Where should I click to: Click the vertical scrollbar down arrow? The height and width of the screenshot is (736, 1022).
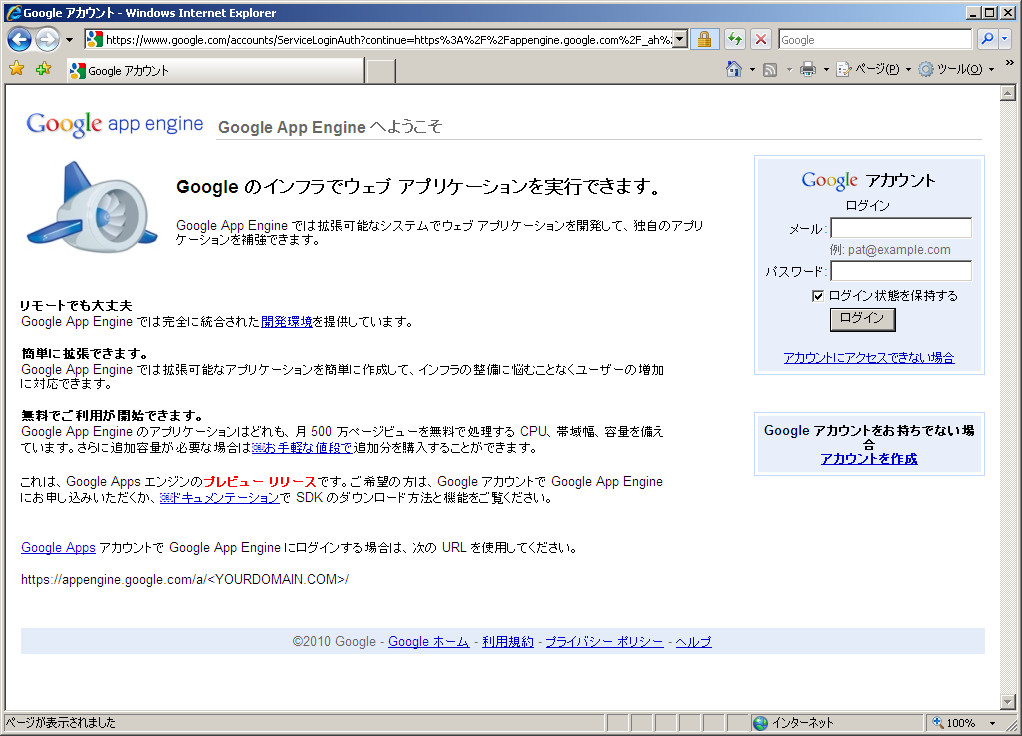1008,701
